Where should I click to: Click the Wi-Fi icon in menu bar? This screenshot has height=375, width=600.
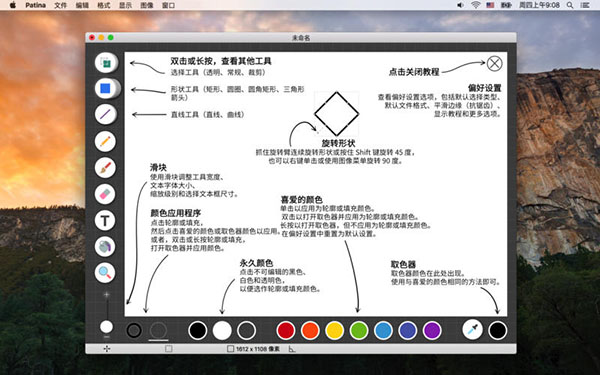(476, 5)
